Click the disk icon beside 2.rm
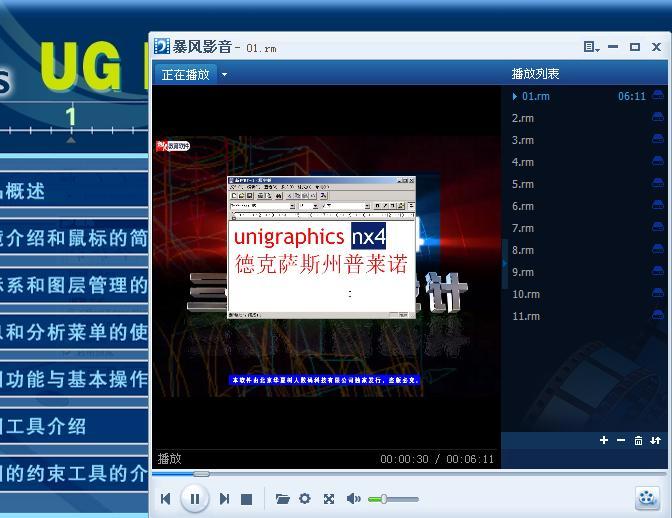672x518 pixels. pyautogui.click(x=658, y=117)
